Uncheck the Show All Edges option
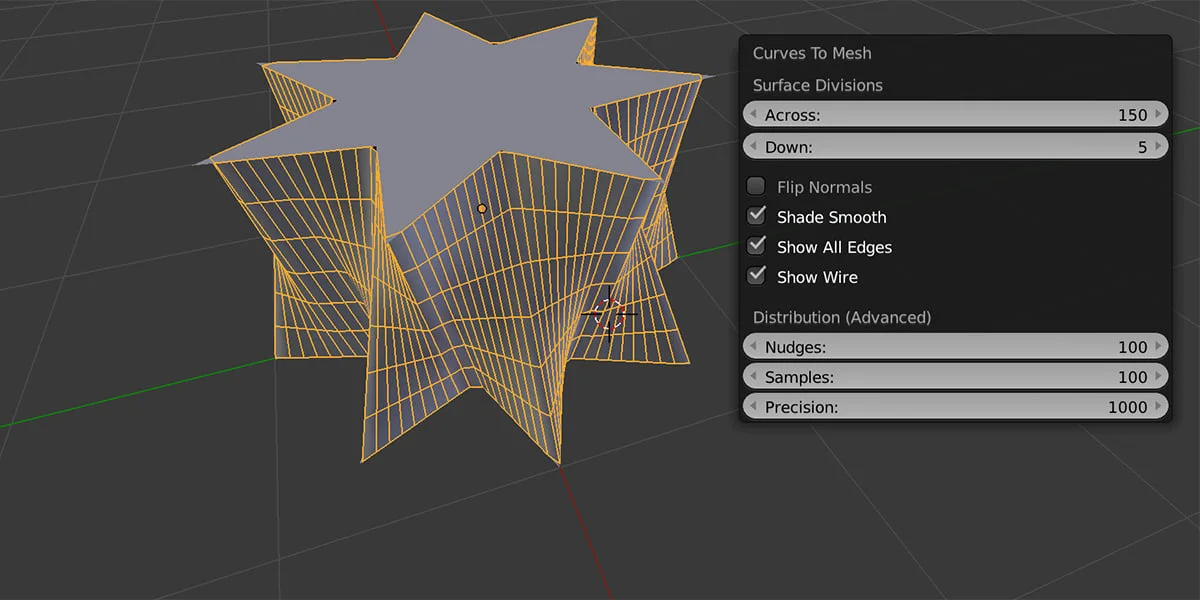 [756, 246]
